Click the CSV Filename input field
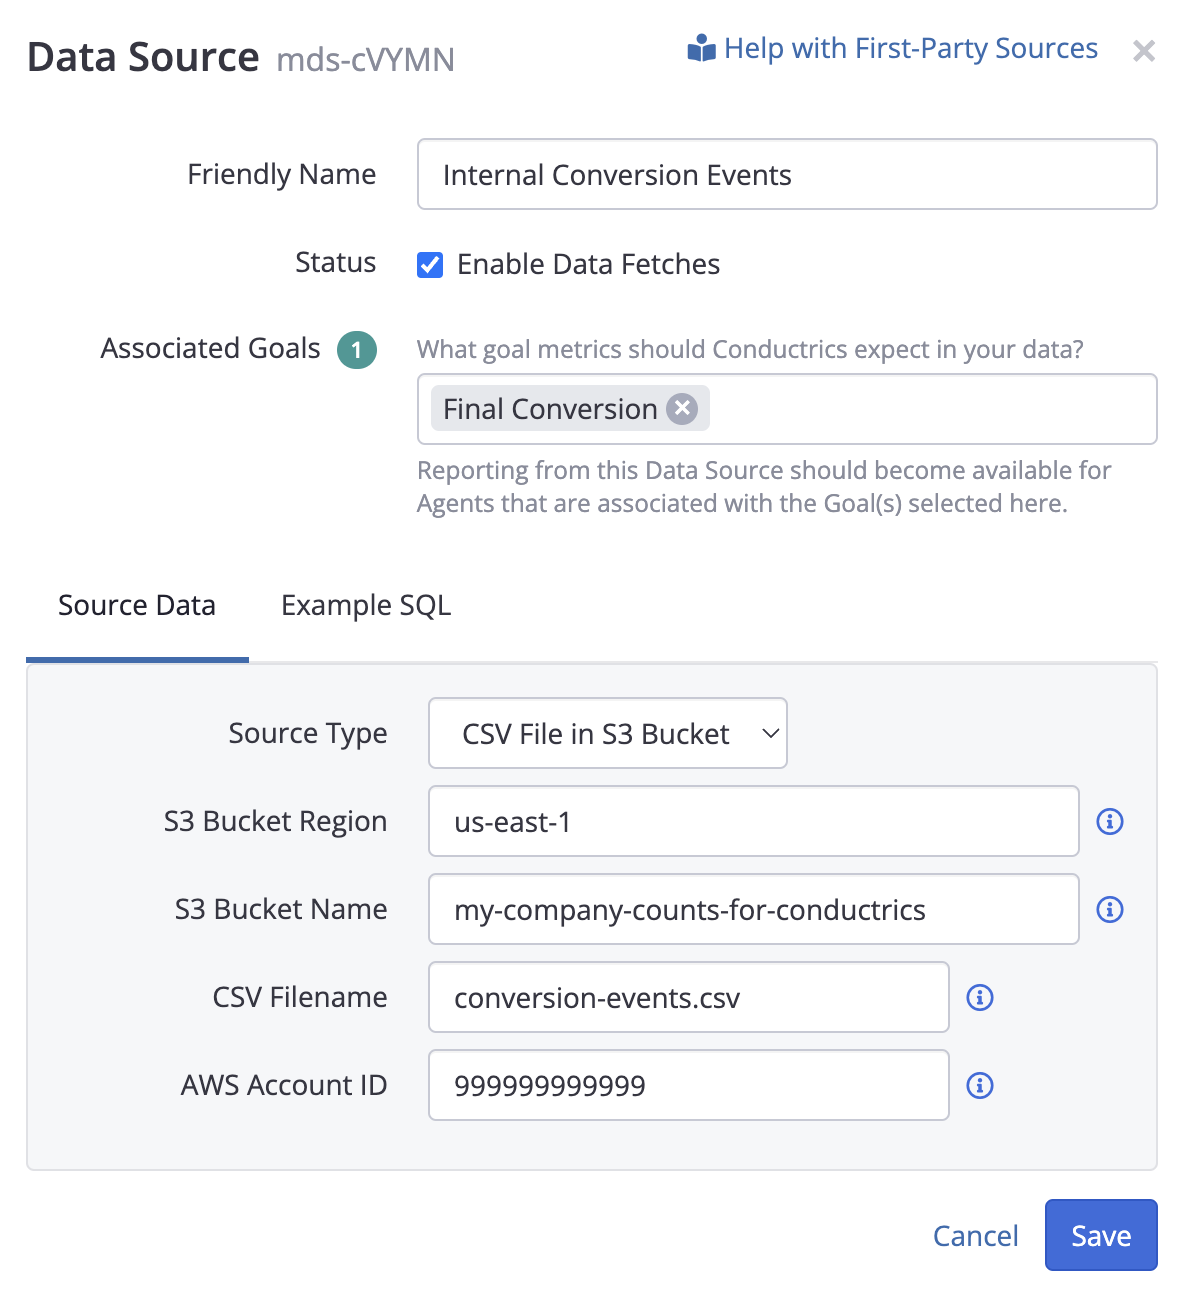The width and height of the screenshot is (1186, 1300). 688,997
